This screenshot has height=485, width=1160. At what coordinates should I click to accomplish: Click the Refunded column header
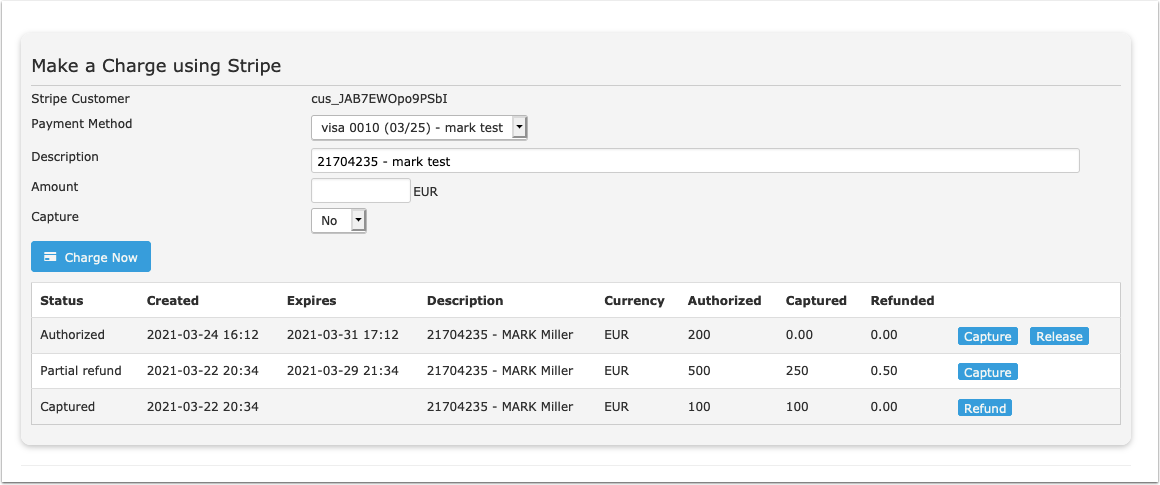pos(903,301)
